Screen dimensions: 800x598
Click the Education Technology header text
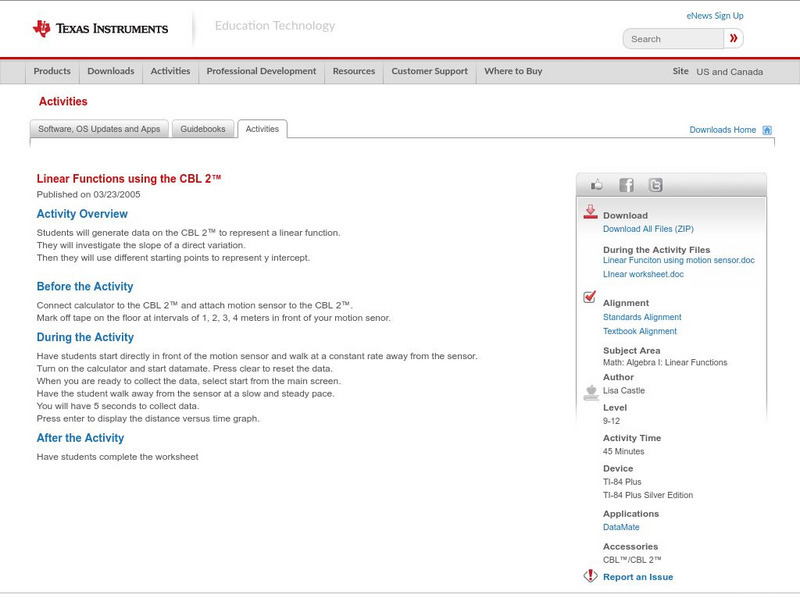(x=275, y=26)
